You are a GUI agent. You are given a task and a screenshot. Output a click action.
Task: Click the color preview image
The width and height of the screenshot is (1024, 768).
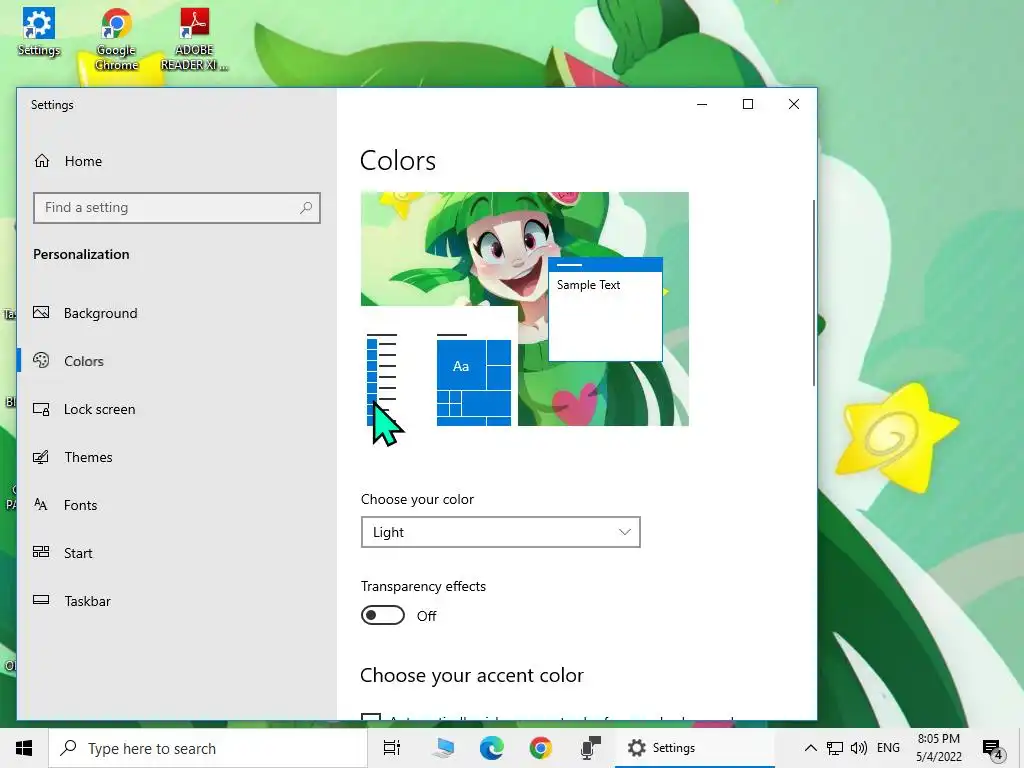click(x=524, y=309)
